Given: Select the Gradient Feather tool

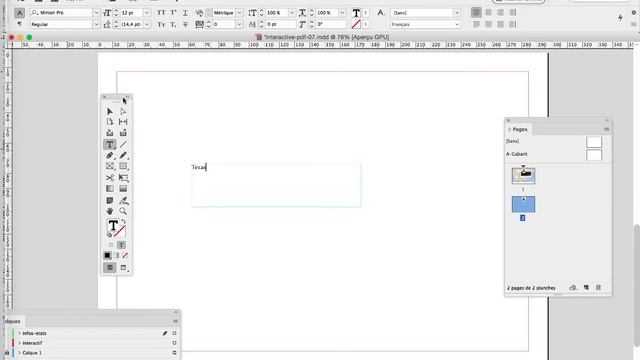Looking at the screenshot, I should pos(123,189).
